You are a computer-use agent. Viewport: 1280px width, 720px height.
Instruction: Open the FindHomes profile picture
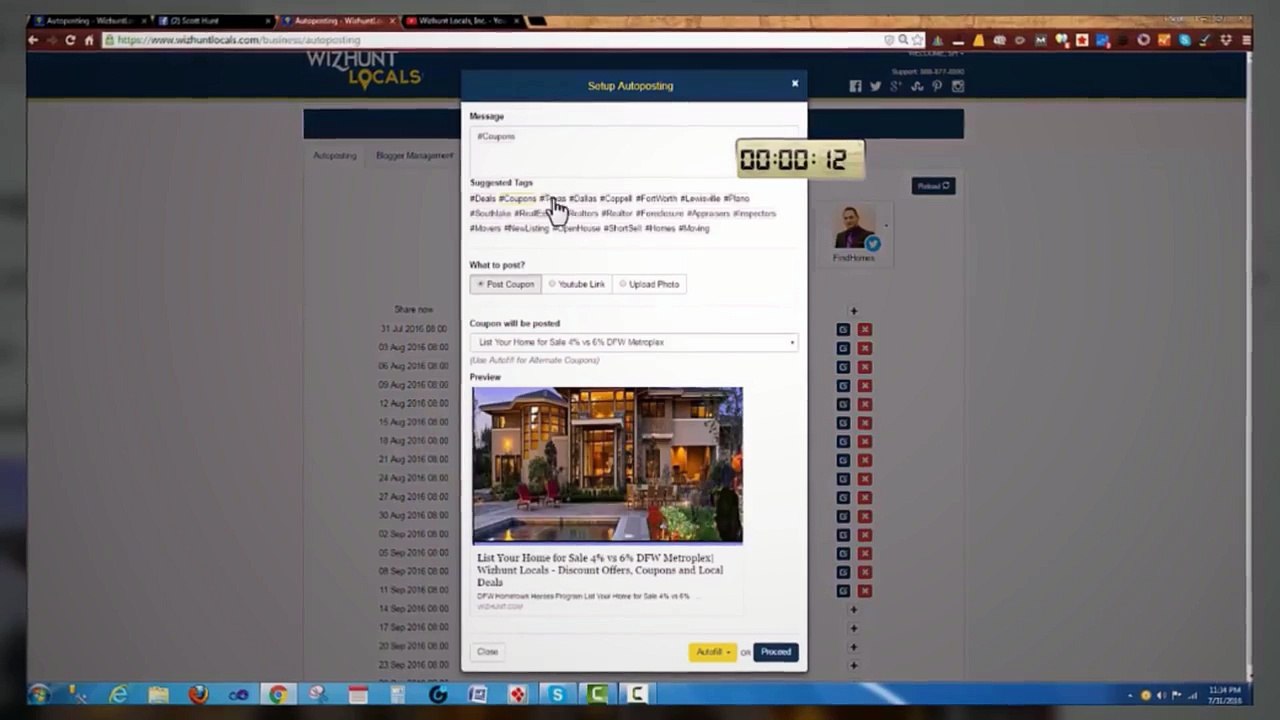[853, 228]
